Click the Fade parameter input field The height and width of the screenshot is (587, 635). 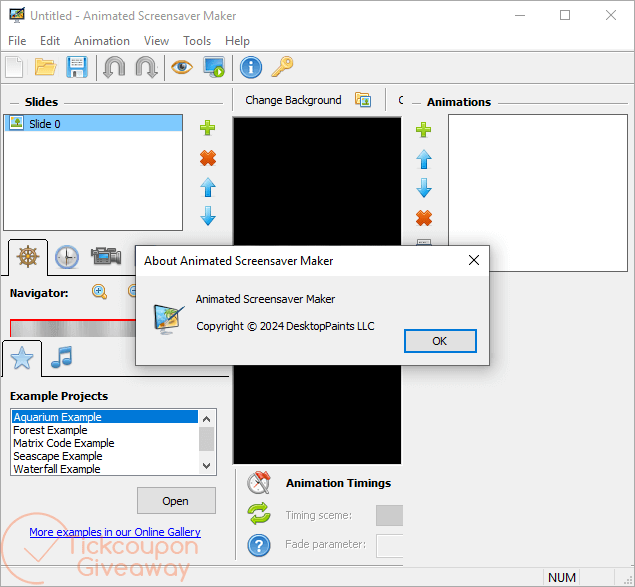[390, 546]
